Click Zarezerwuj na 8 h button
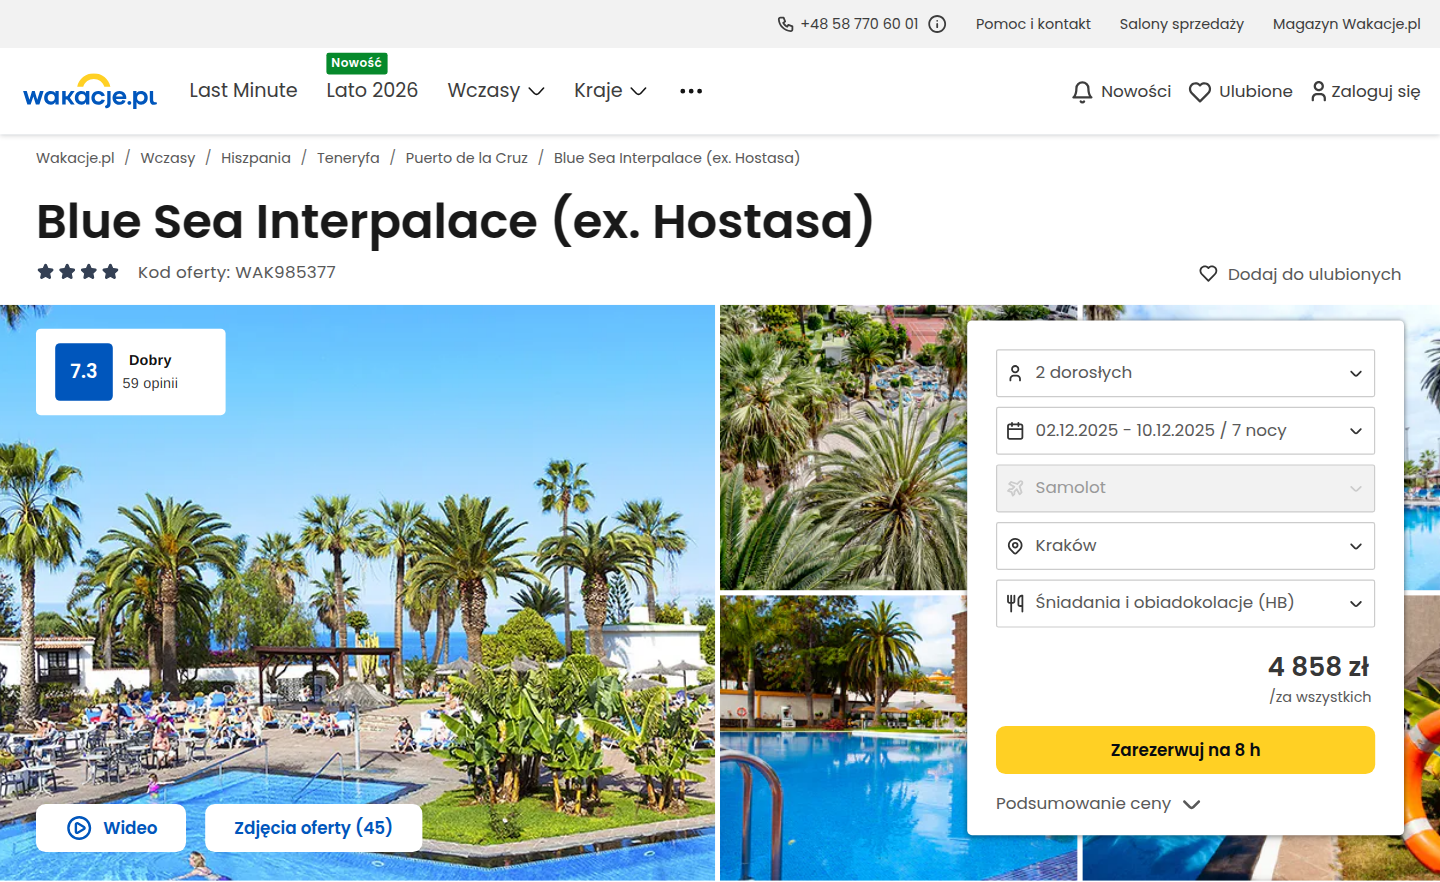This screenshot has height=882, width=1440. (1185, 750)
